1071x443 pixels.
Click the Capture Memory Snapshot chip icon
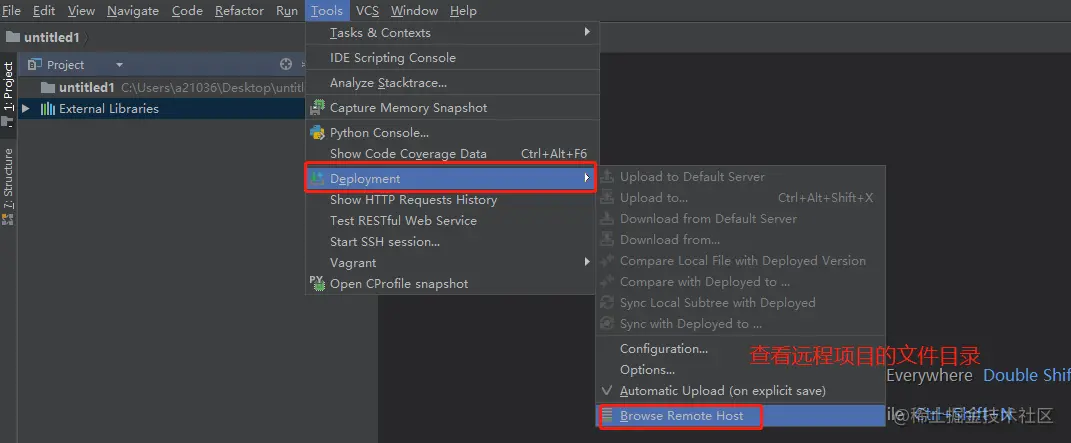pyautogui.click(x=317, y=107)
